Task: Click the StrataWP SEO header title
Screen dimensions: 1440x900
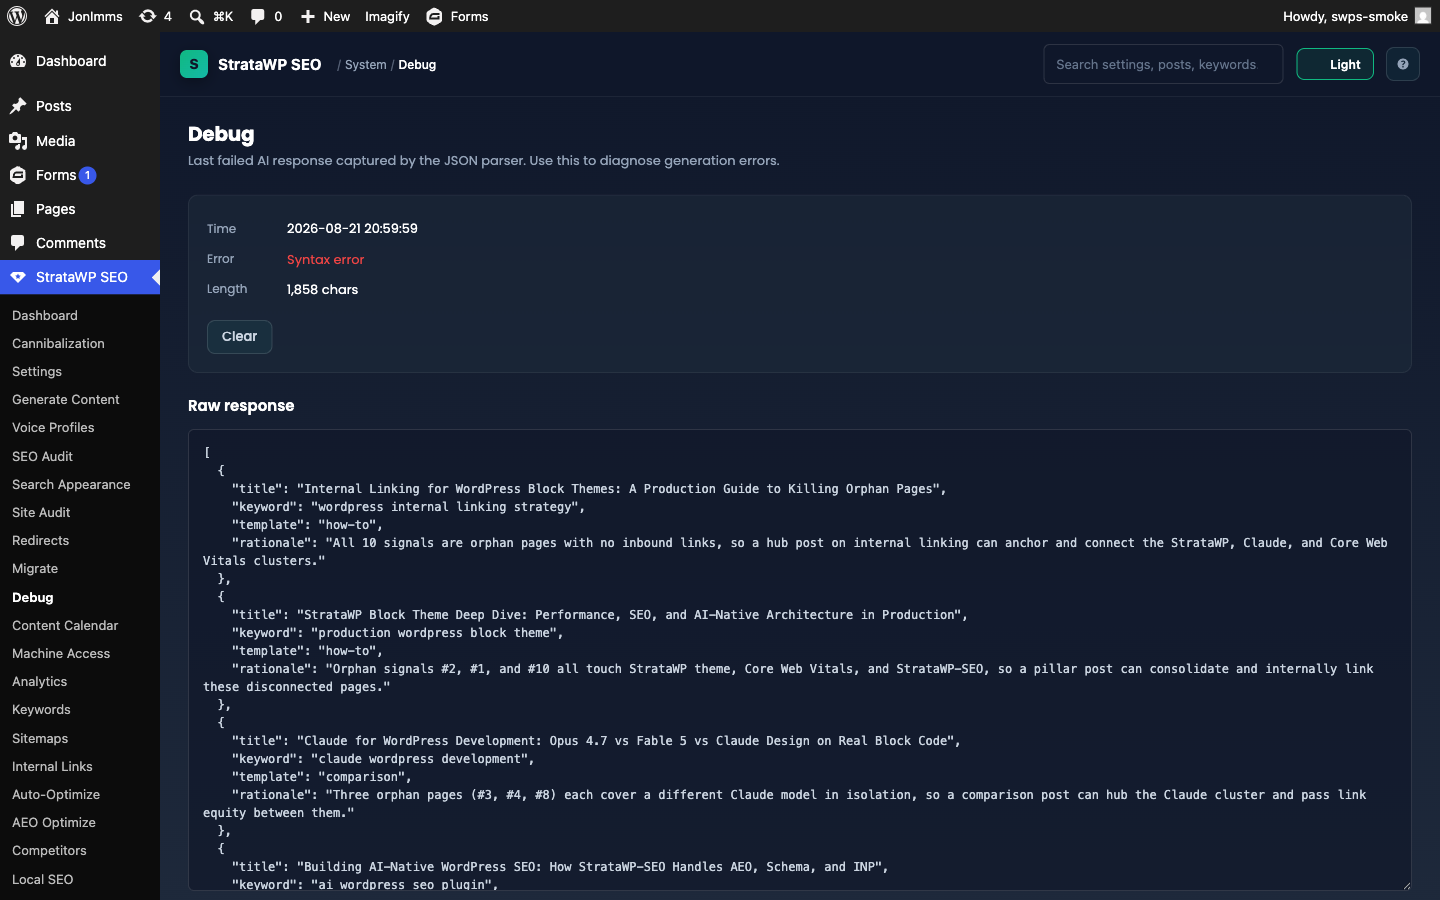Action: 269,64
